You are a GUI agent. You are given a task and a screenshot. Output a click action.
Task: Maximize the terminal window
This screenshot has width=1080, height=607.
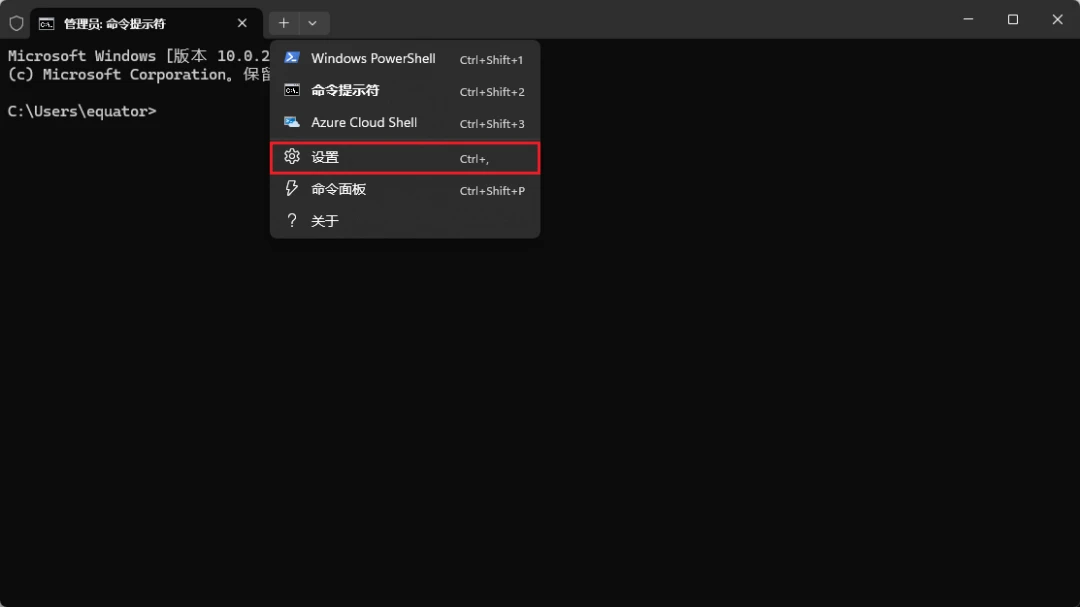(x=1012, y=19)
